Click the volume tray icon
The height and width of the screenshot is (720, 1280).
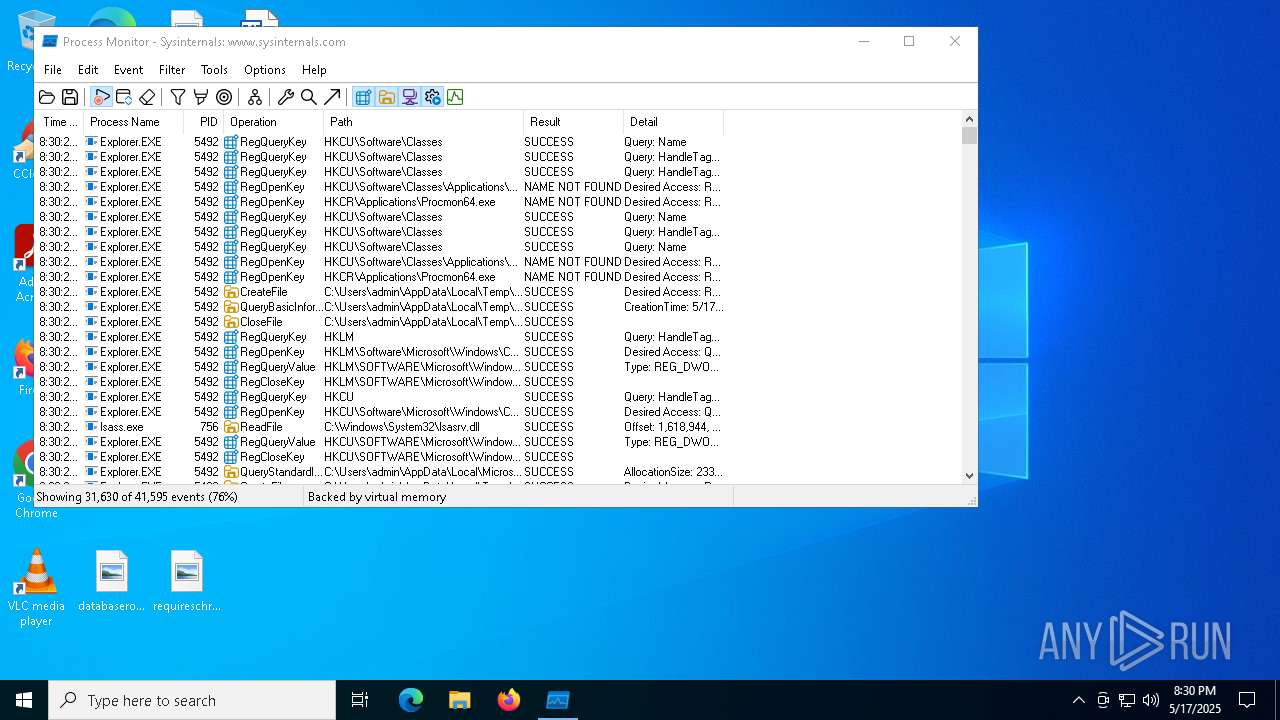click(1151, 700)
